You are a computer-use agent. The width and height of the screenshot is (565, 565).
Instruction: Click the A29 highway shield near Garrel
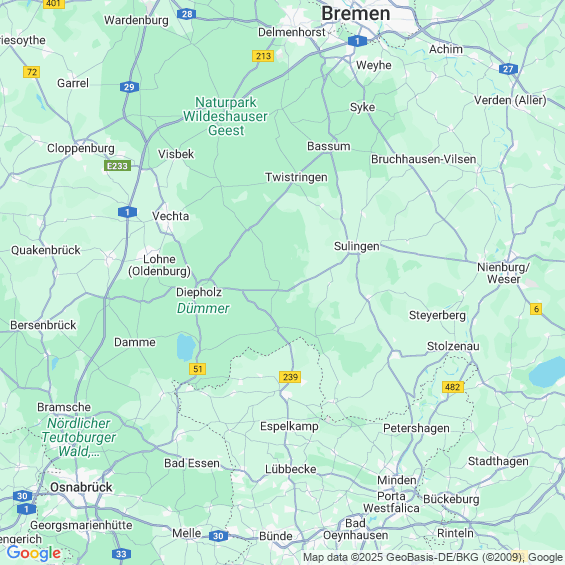click(x=129, y=87)
